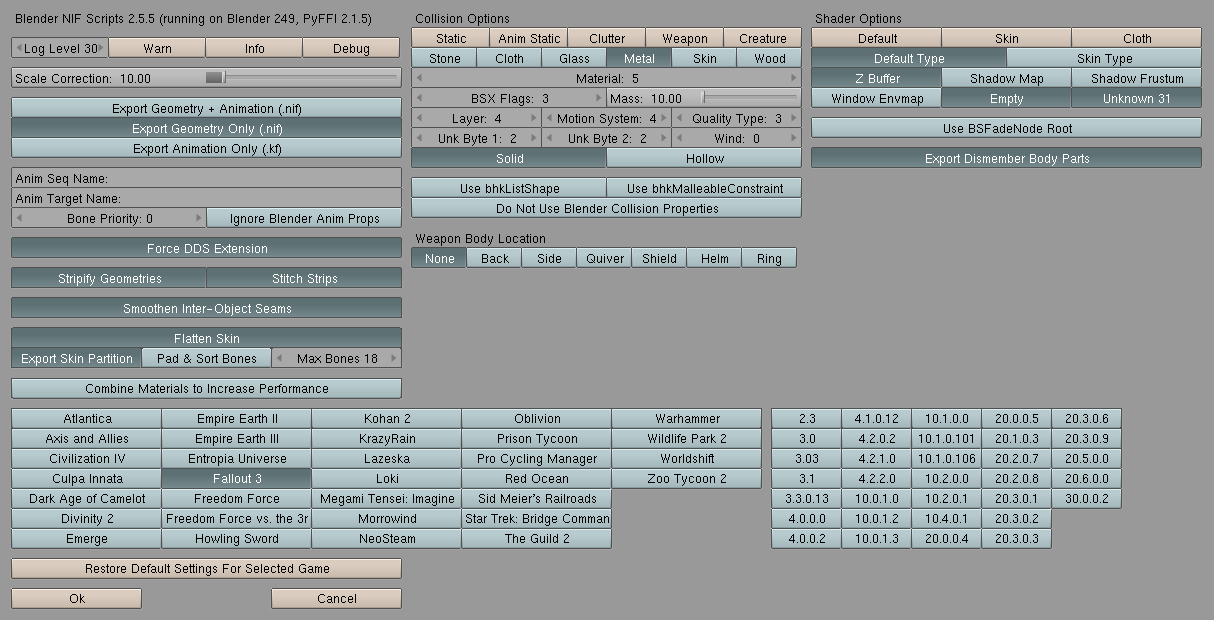Toggle Force DDS Extension
The height and width of the screenshot is (620, 1214).
pyautogui.click(x=206, y=248)
